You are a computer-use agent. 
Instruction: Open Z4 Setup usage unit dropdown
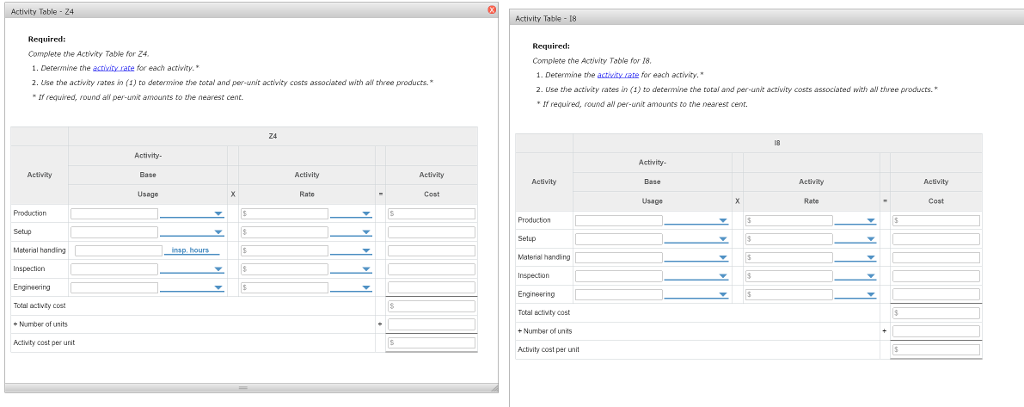click(191, 232)
